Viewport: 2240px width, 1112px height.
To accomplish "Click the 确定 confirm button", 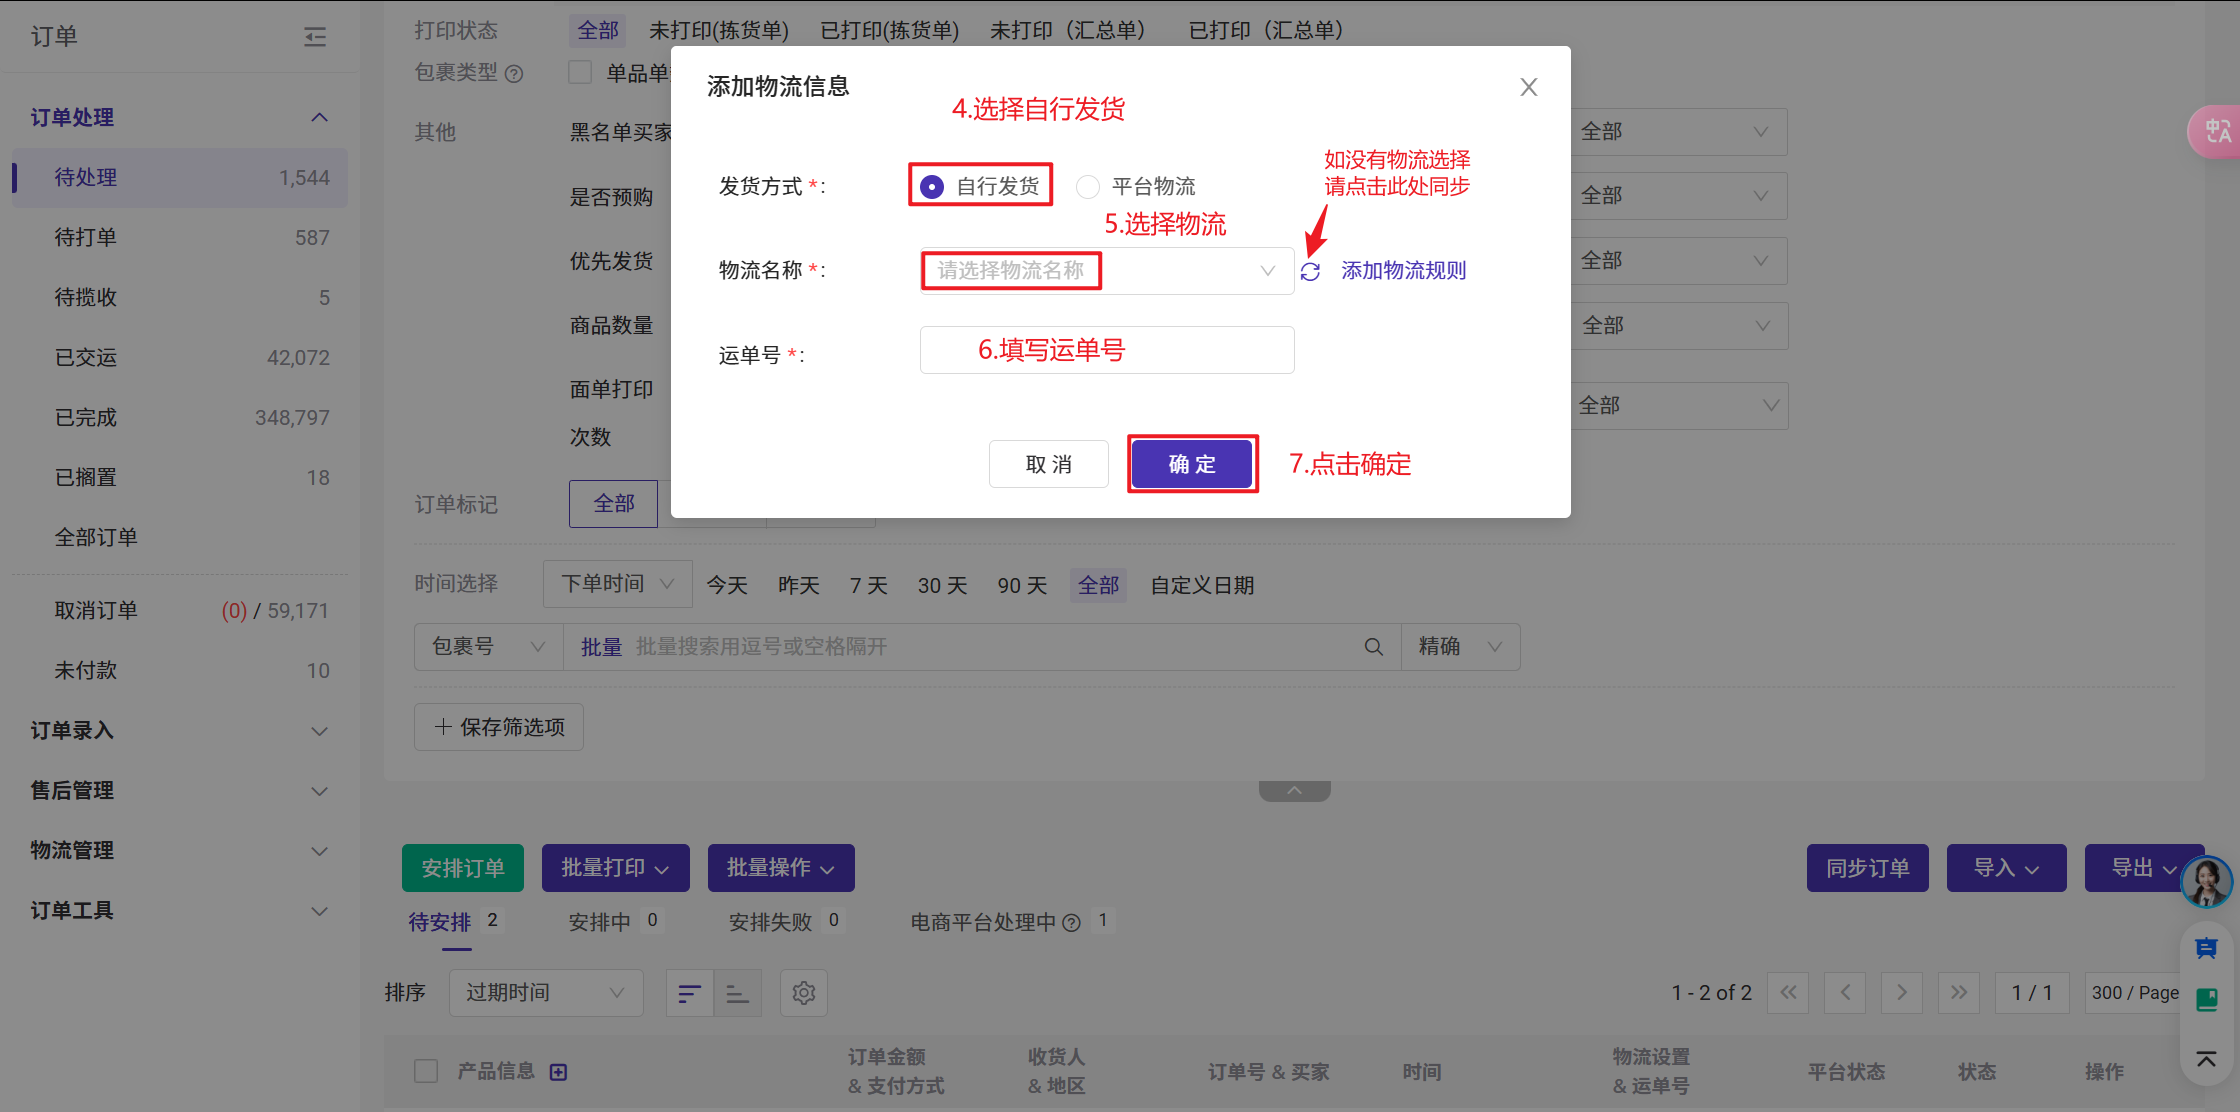I will click(1192, 465).
